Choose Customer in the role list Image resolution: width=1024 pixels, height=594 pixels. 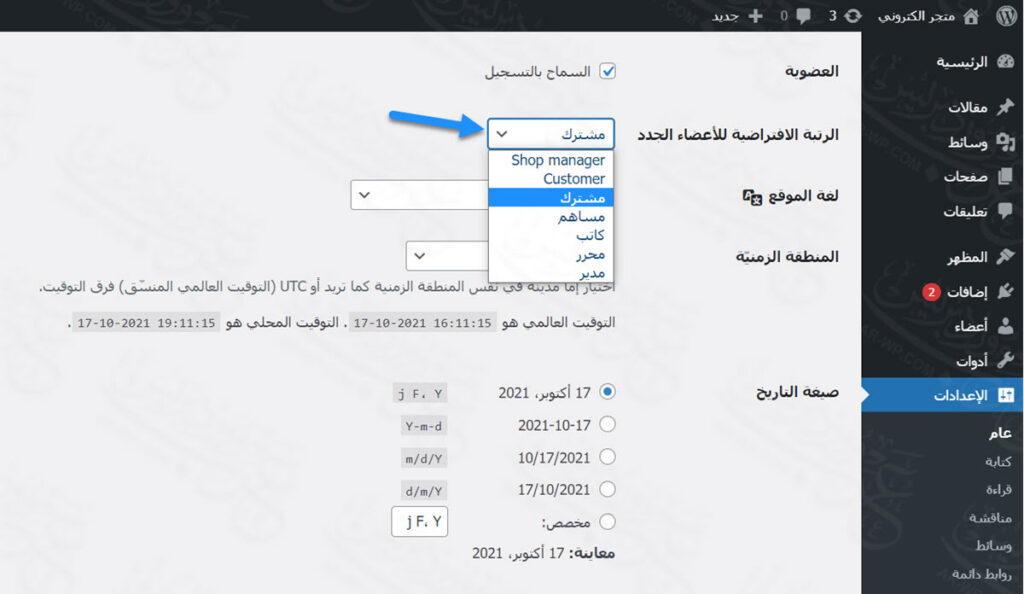573,179
